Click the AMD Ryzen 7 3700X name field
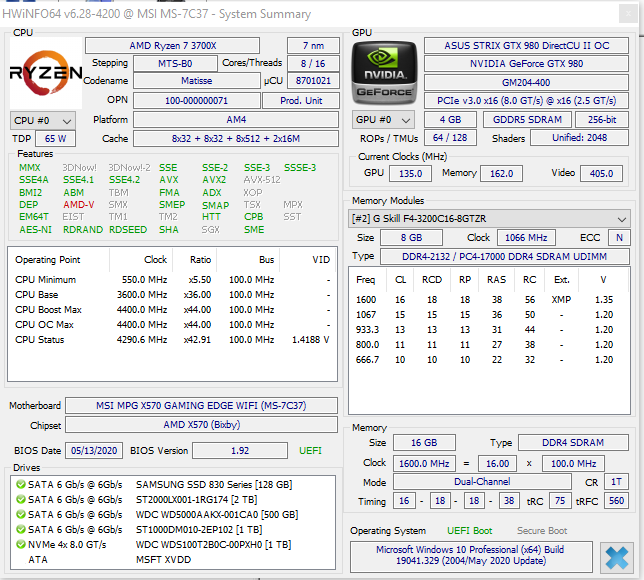Image resolution: width=644 pixels, height=580 pixels. tap(172, 46)
